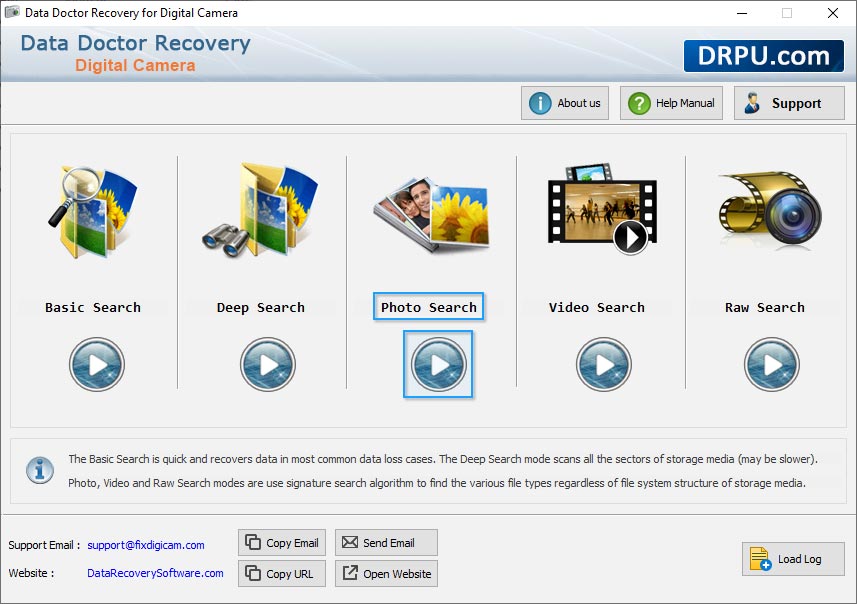857x604 pixels.
Task: Select the Raw Search label
Action: (x=765, y=307)
